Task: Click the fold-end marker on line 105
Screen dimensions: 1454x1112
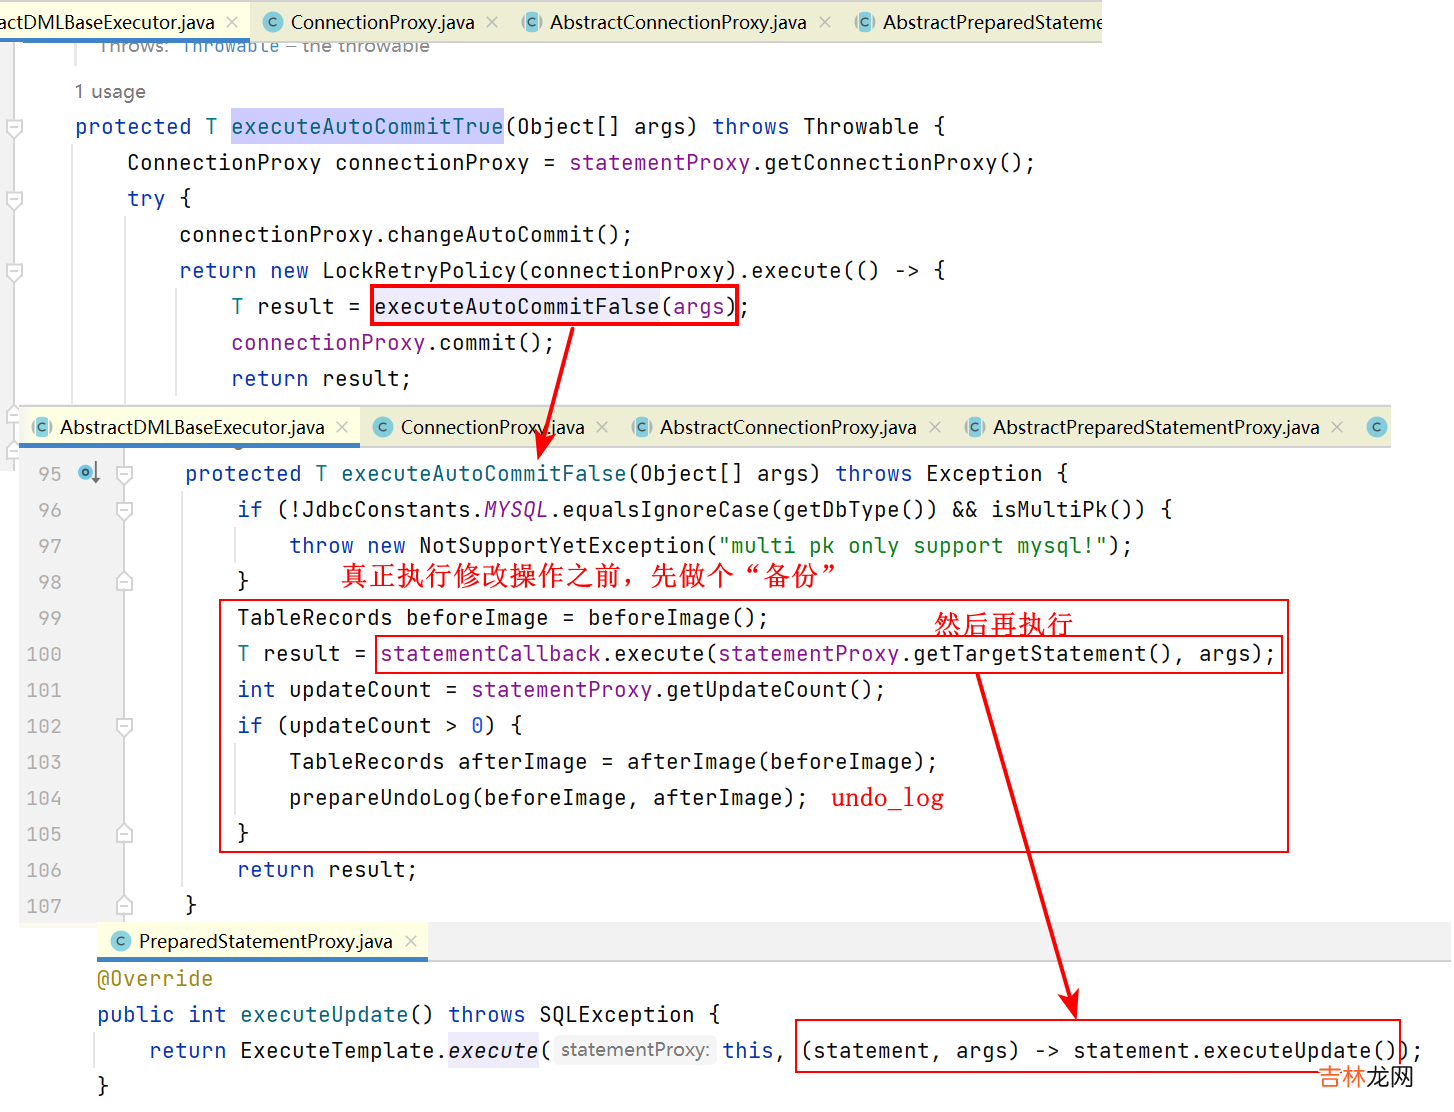Action: click(x=125, y=833)
